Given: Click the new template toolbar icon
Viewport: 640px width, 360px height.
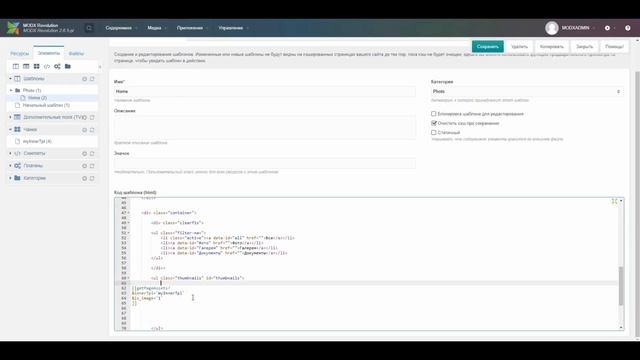Looking at the screenshot, I should [16, 66].
